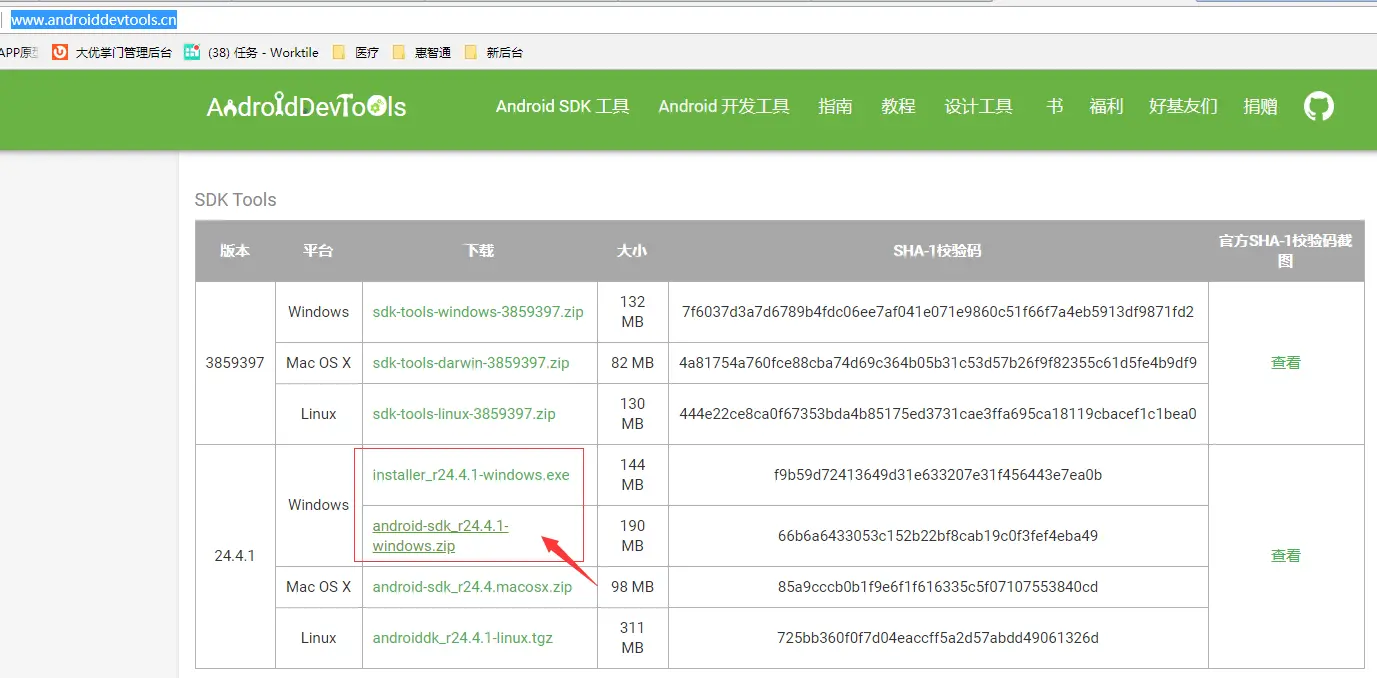
Task: Click Linux cell beside sdk-tools-linux zip
Action: pos(318,414)
